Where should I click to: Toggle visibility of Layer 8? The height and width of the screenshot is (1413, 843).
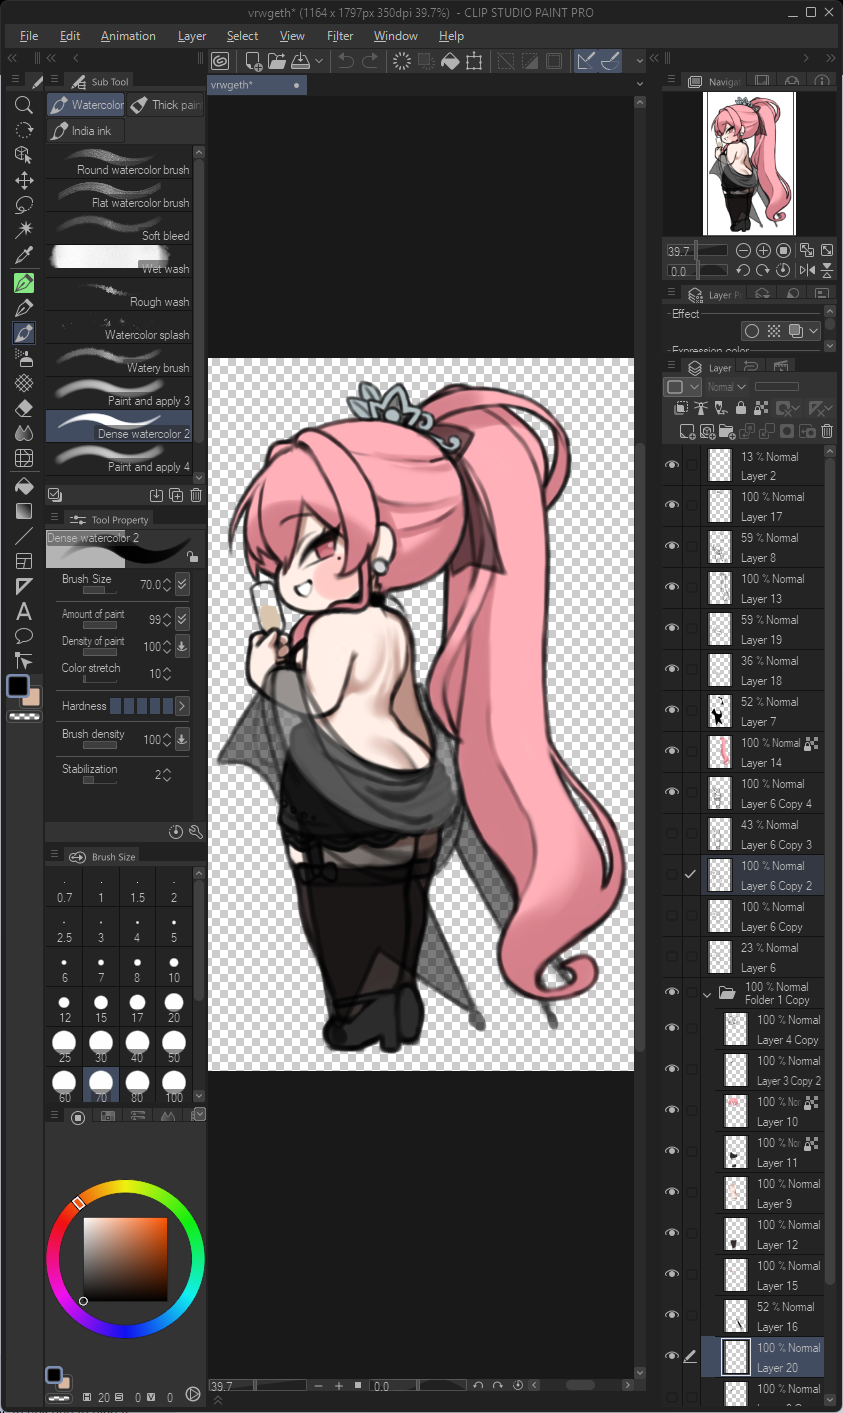click(672, 547)
